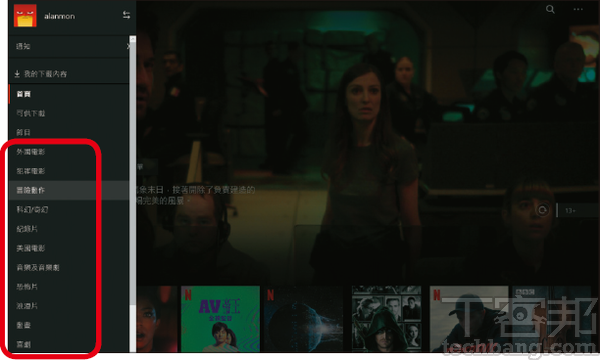Expand the 通知 notifications chevron
Screen dimensions: 600x360
click(x=128, y=46)
